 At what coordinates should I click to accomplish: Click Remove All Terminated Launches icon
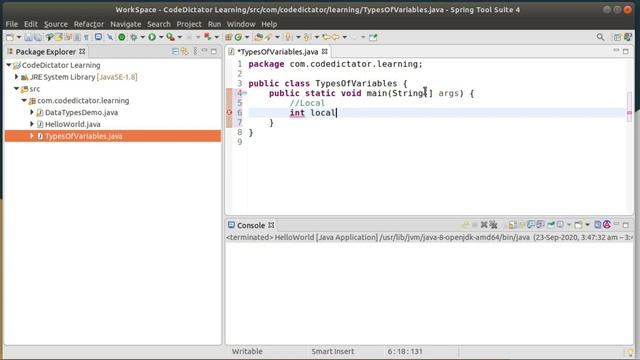coord(493,225)
